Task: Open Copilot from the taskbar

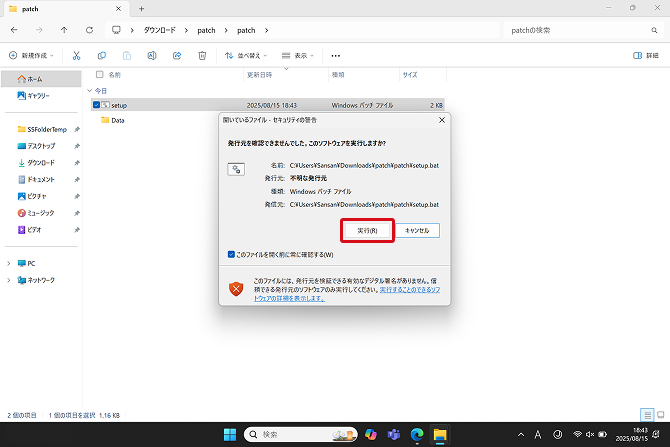Action: pos(370,435)
